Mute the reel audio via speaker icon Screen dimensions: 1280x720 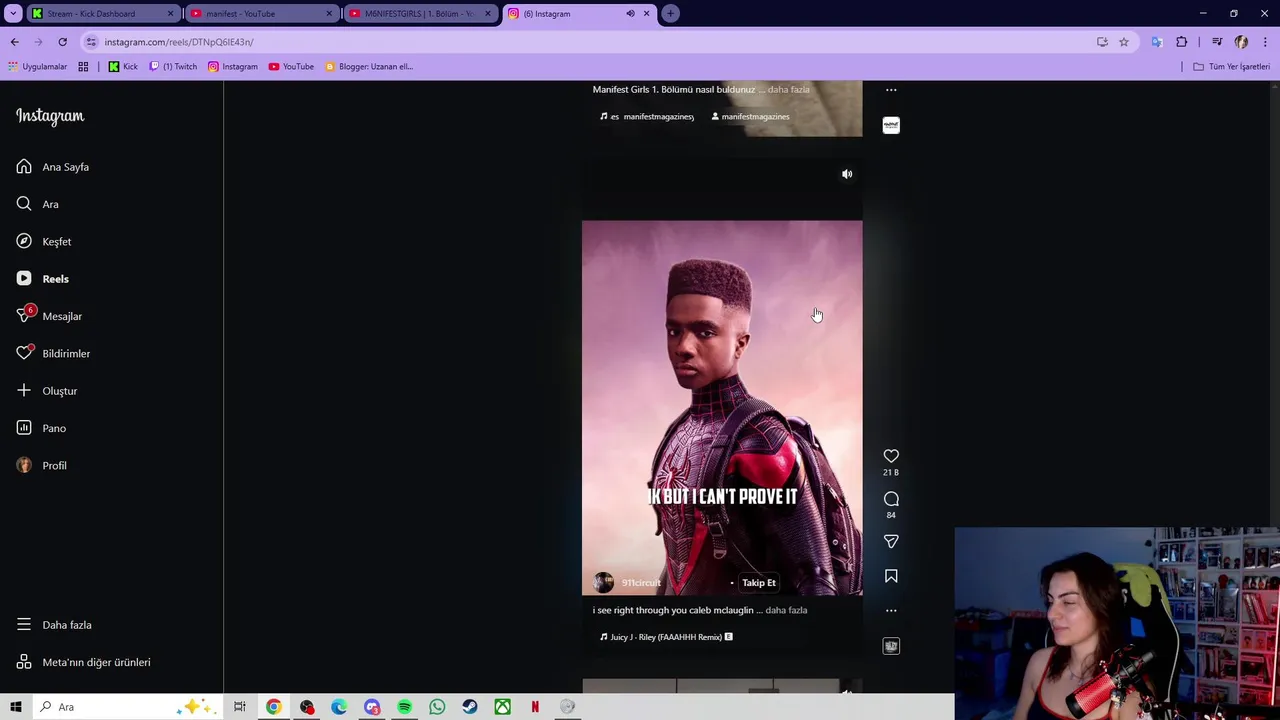[x=847, y=174]
